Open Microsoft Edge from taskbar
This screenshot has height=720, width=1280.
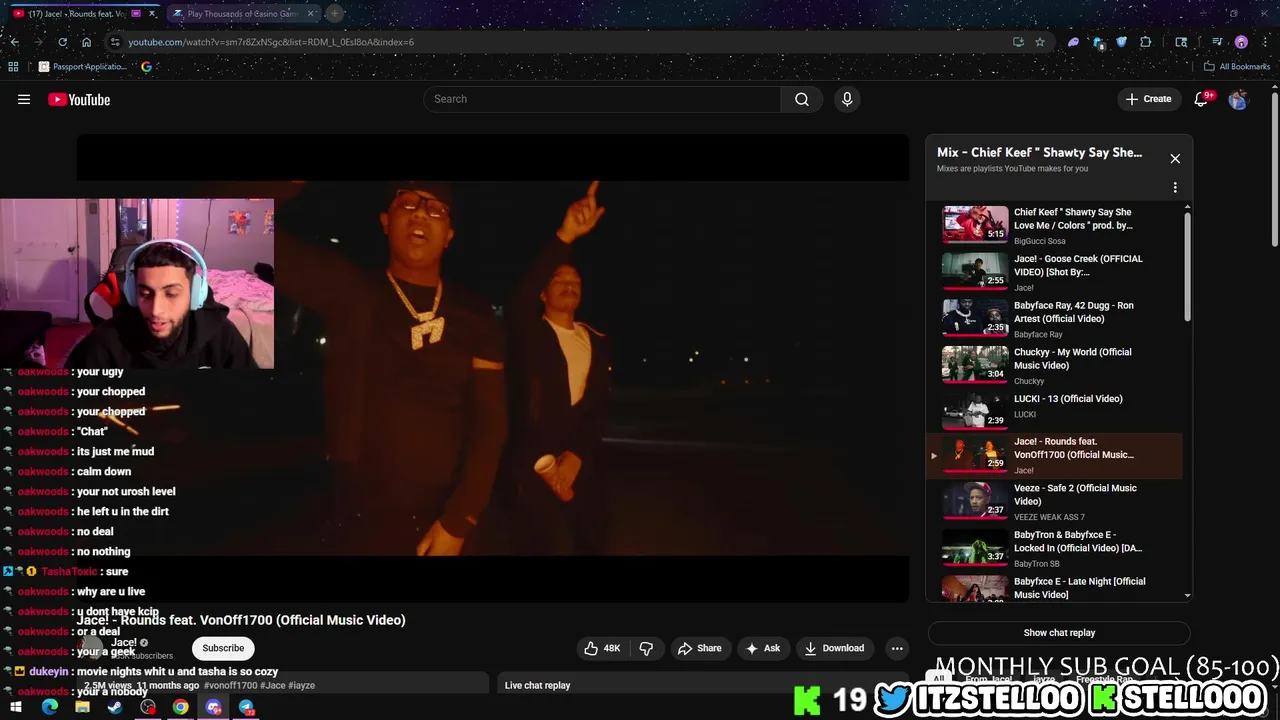tap(49, 707)
